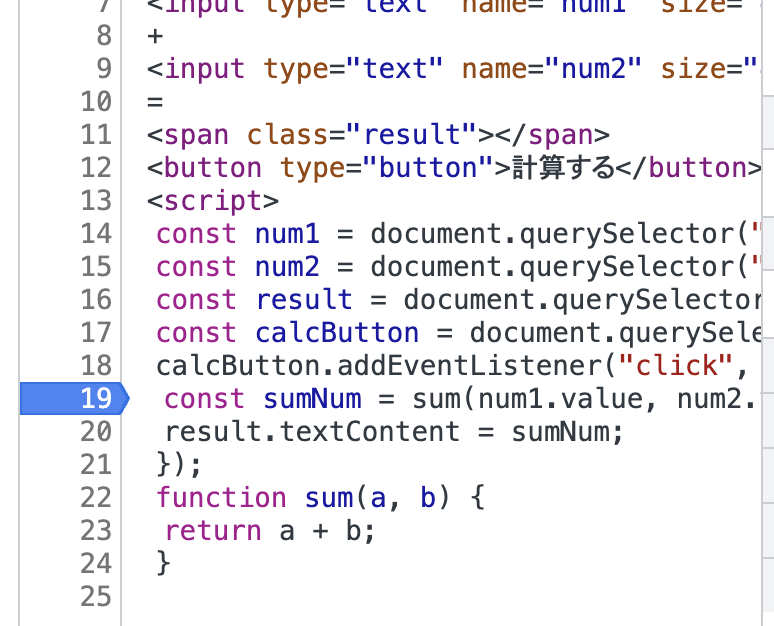This screenshot has width=774, height=626.
Task: Click line number 23 in the gutter
Action: point(96,531)
